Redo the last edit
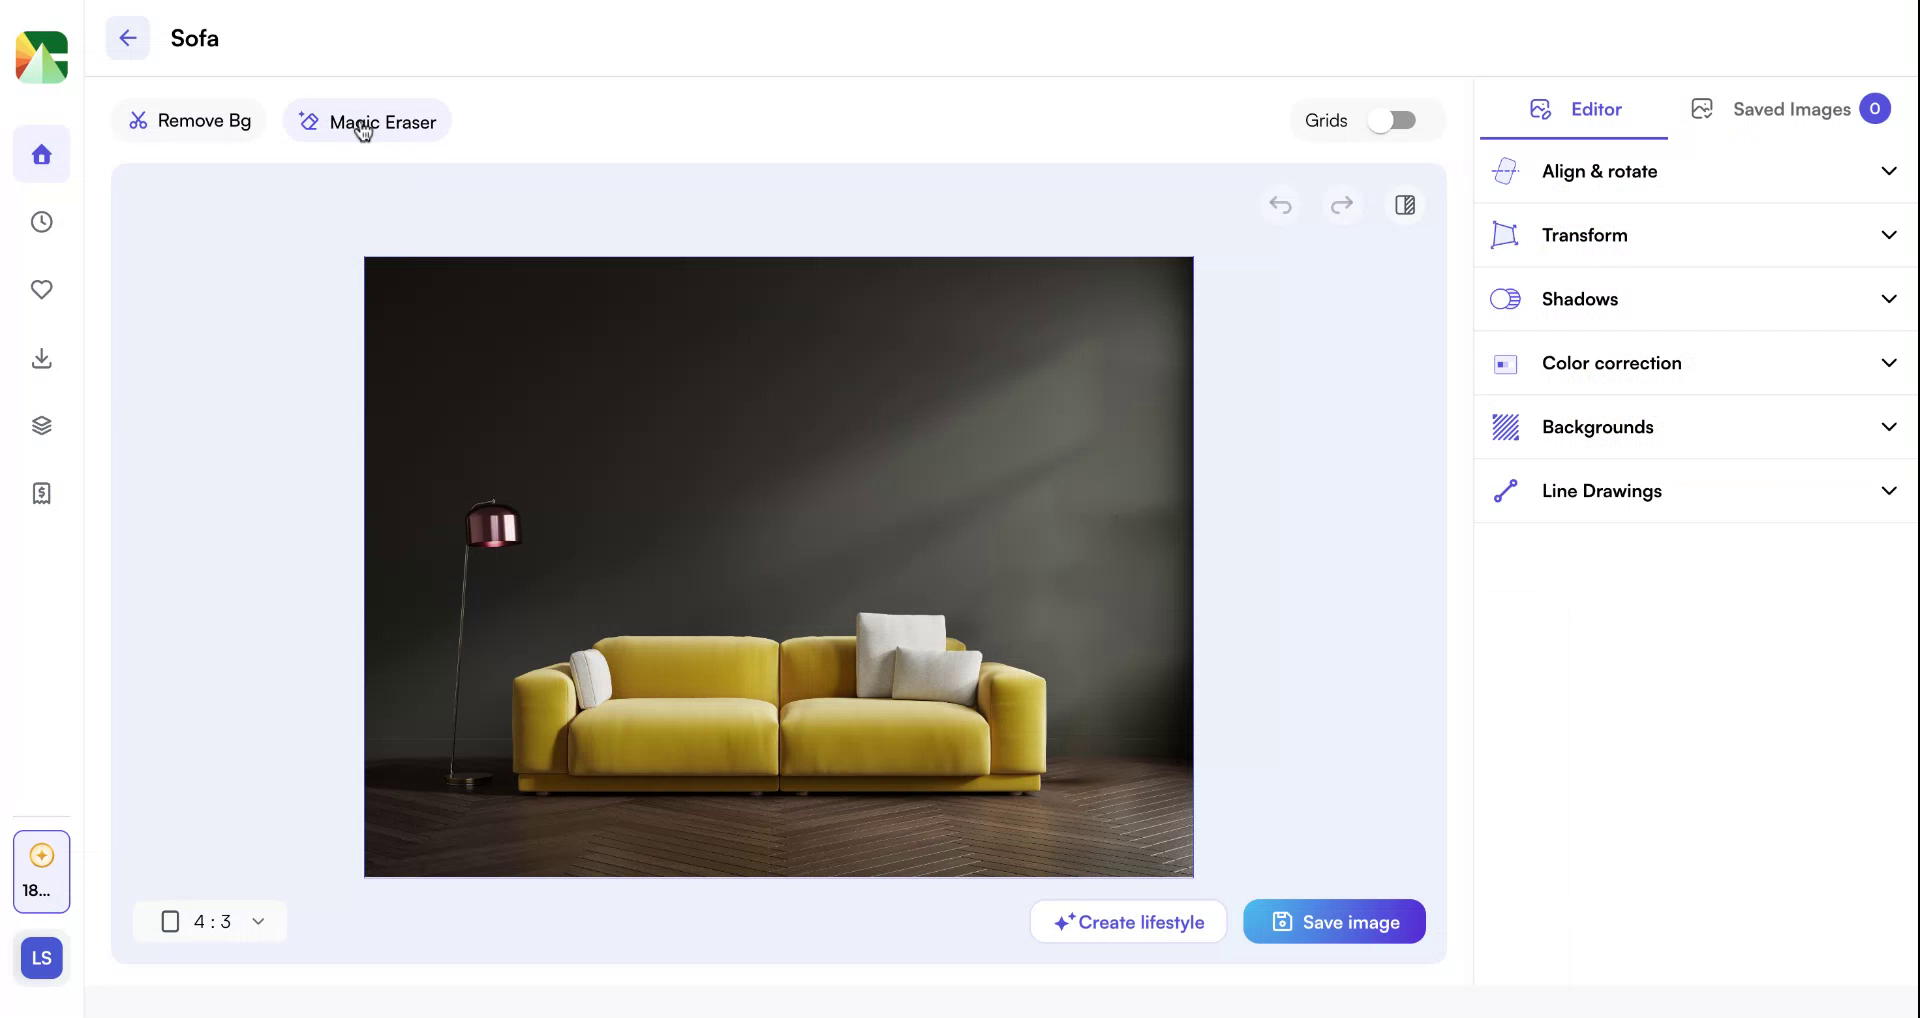The image size is (1920, 1018). [x=1343, y=205]
